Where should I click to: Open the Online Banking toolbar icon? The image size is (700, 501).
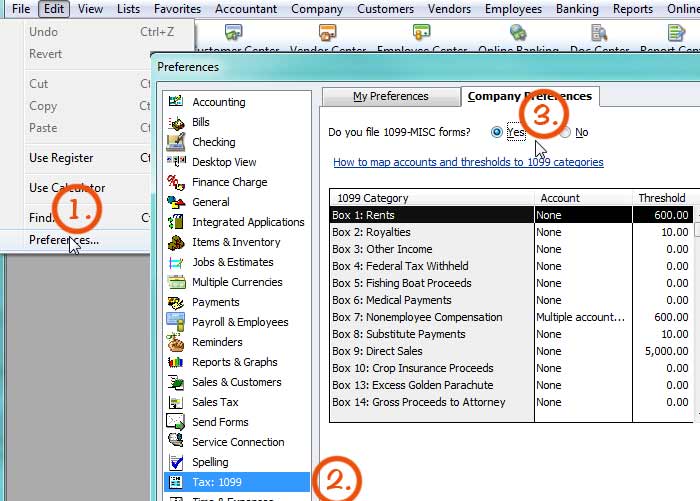click(518, 32)
